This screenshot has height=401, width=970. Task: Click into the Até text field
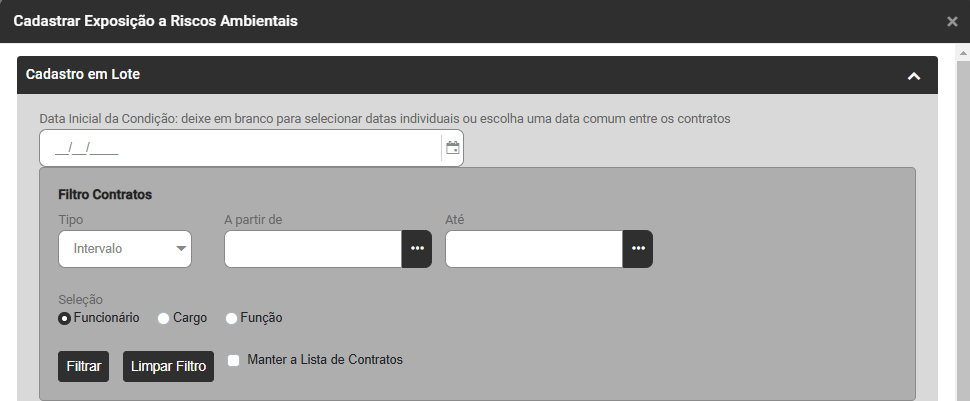[534, 249]
